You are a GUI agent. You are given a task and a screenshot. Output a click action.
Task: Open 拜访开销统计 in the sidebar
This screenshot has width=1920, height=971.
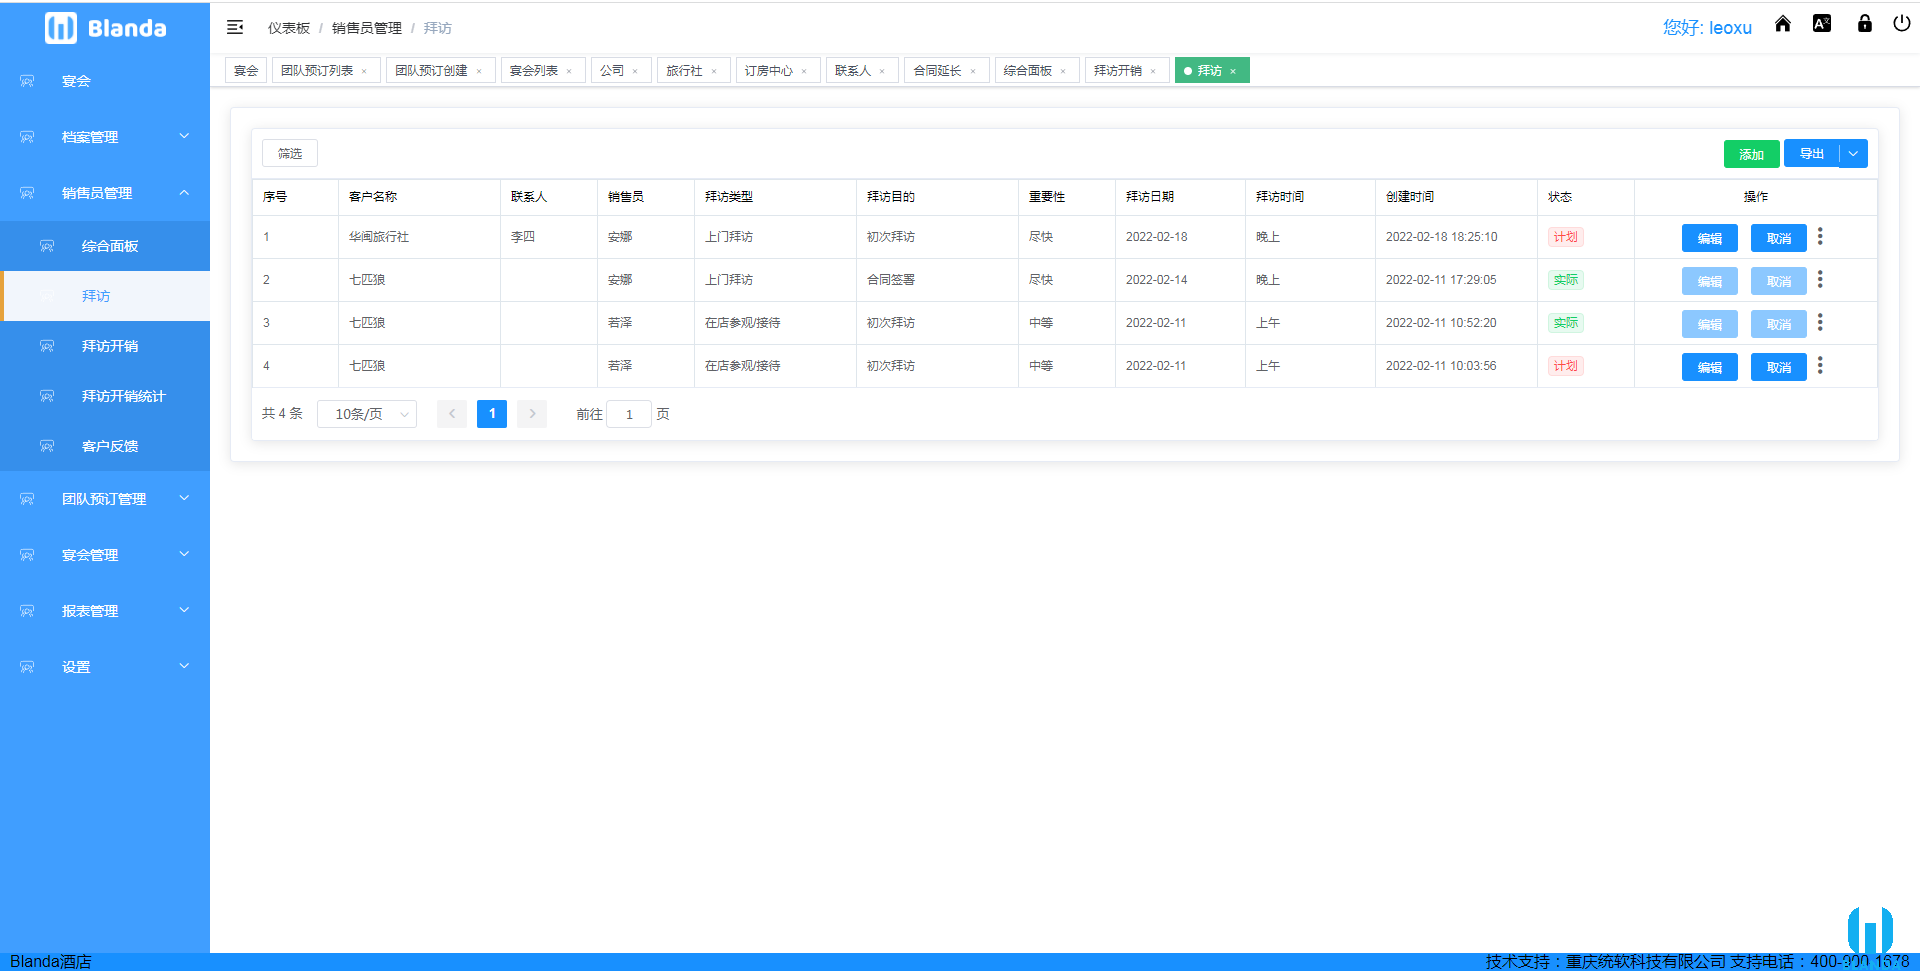pyautogui.click(x=123, y=396)
